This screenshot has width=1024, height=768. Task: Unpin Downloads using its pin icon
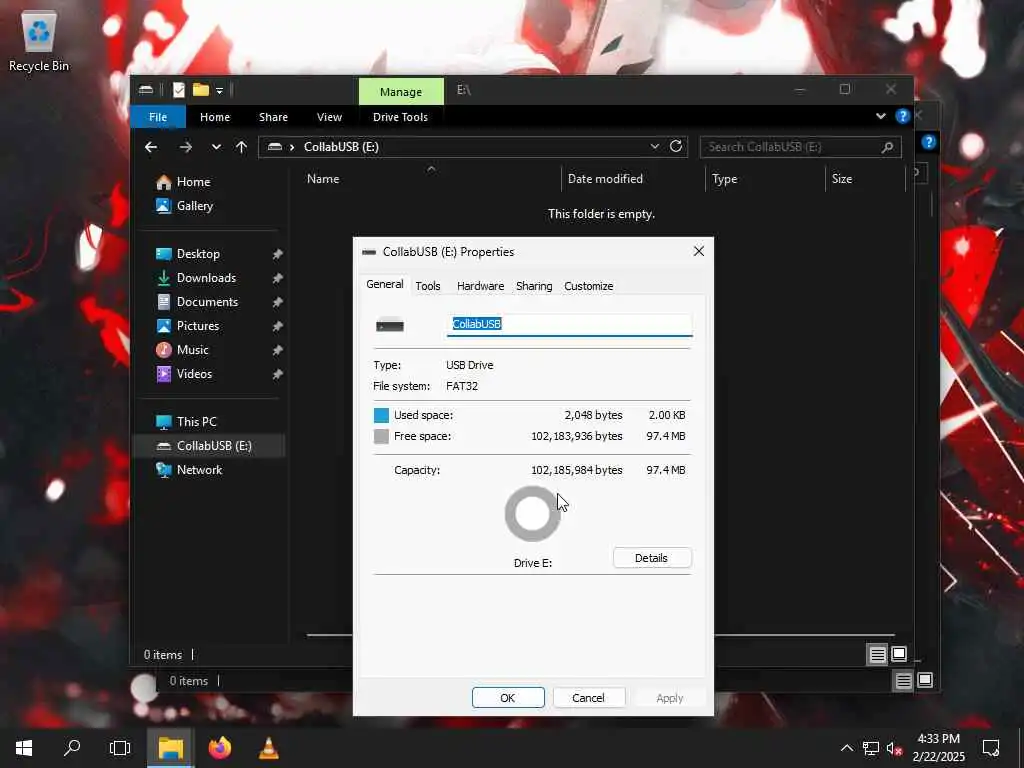point(278,278)
